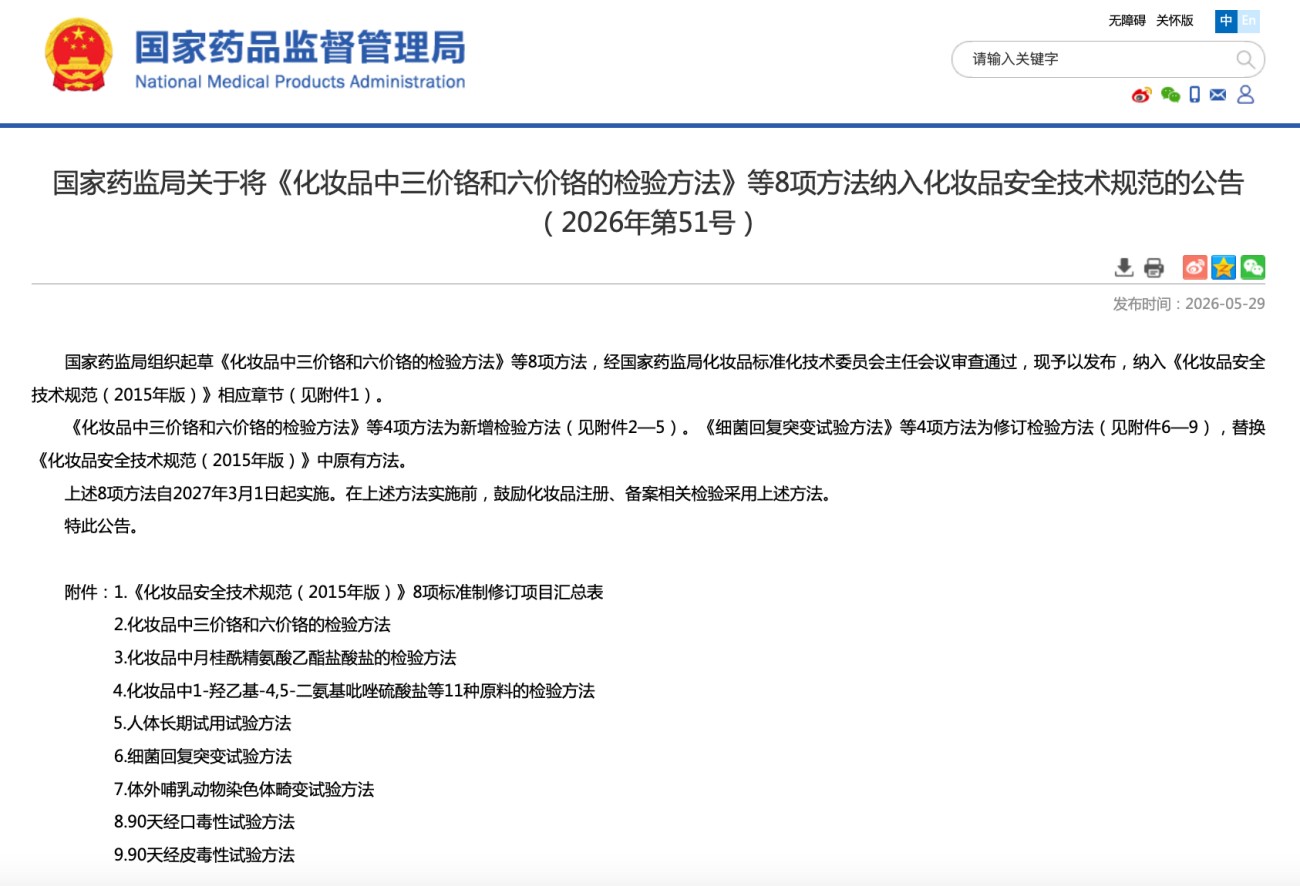Open the WeChat icon in header
1300x886 pixels.
1170,95
